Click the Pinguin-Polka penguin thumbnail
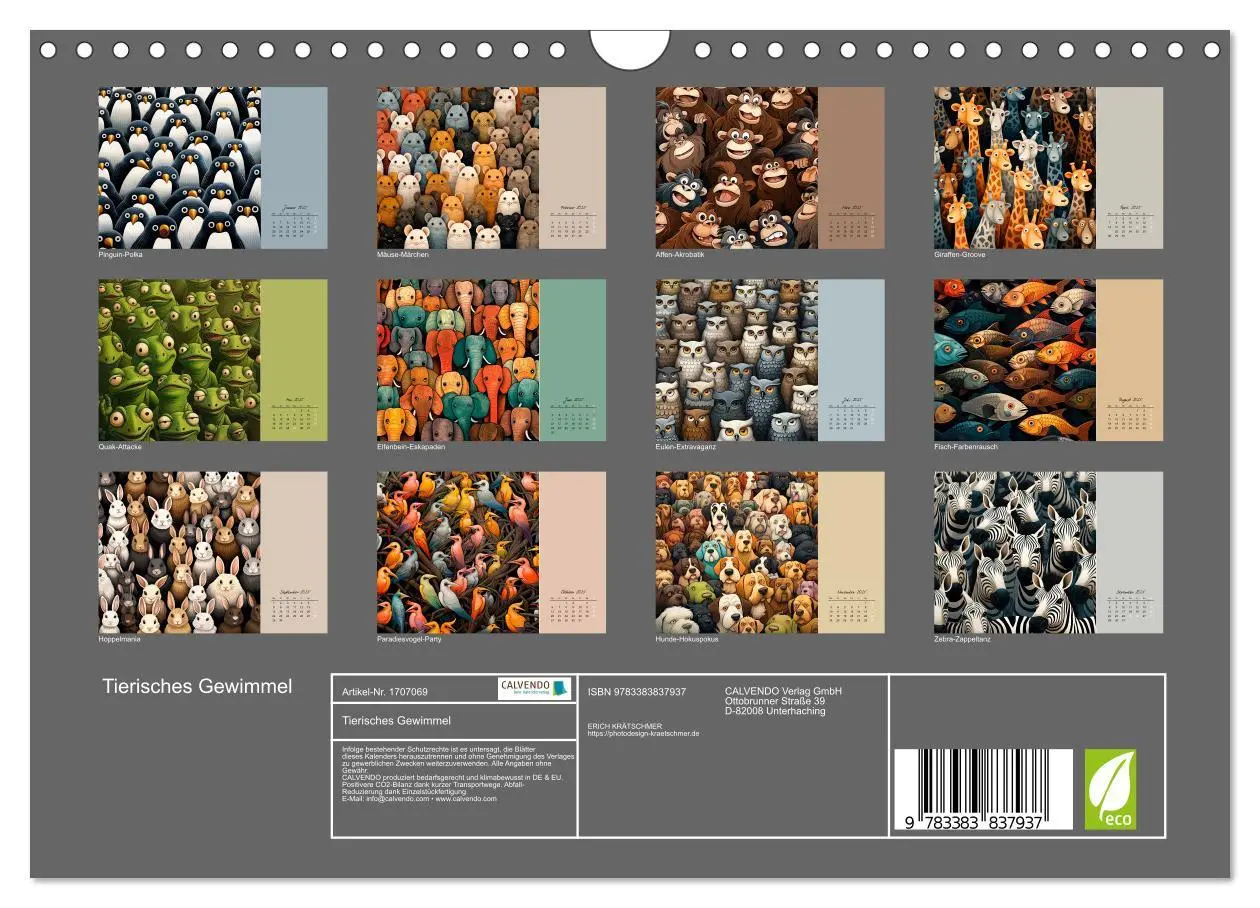This screenshot has width=1260, height=908. (x=179, y=168)
